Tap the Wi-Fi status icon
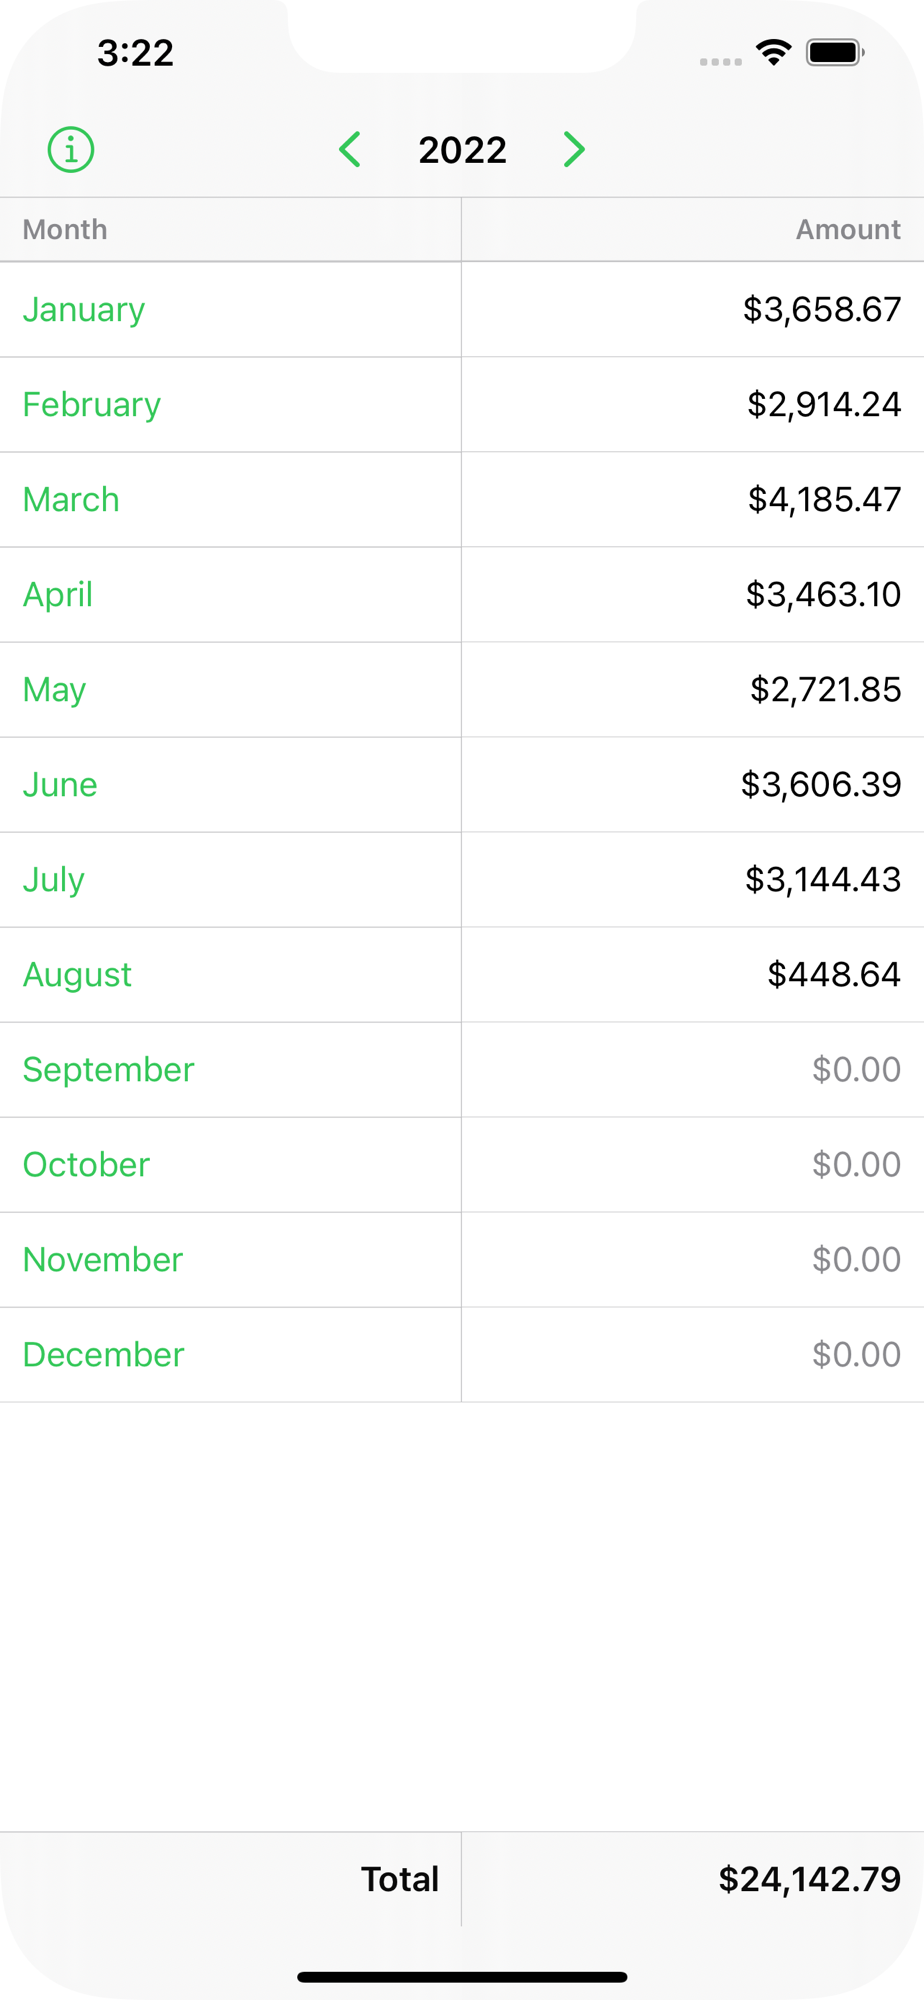 pyautogui.click(x=773, y=52)
